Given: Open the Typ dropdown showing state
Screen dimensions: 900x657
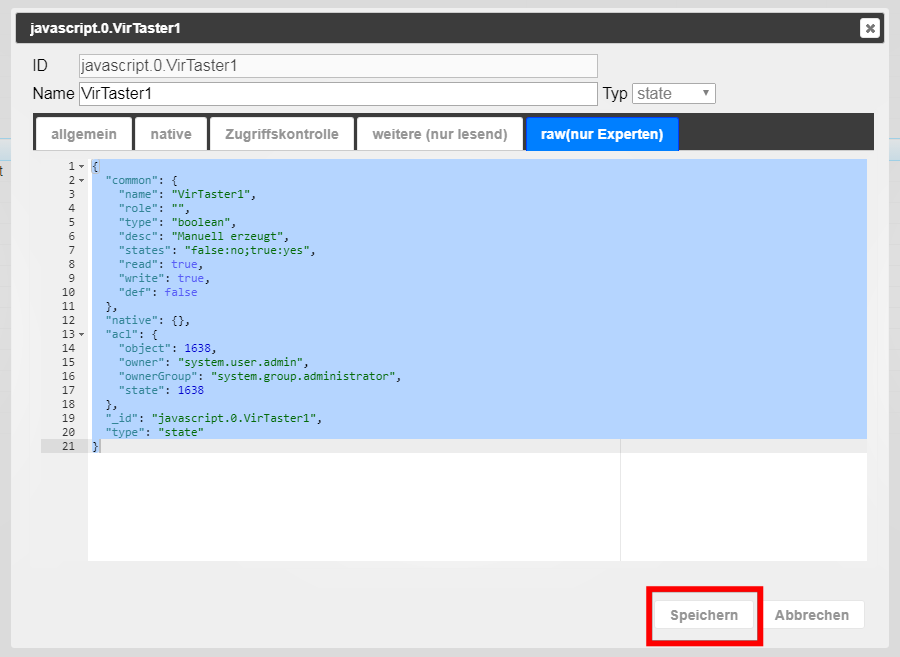Looking at the screenshot, I should coord(674,94).
